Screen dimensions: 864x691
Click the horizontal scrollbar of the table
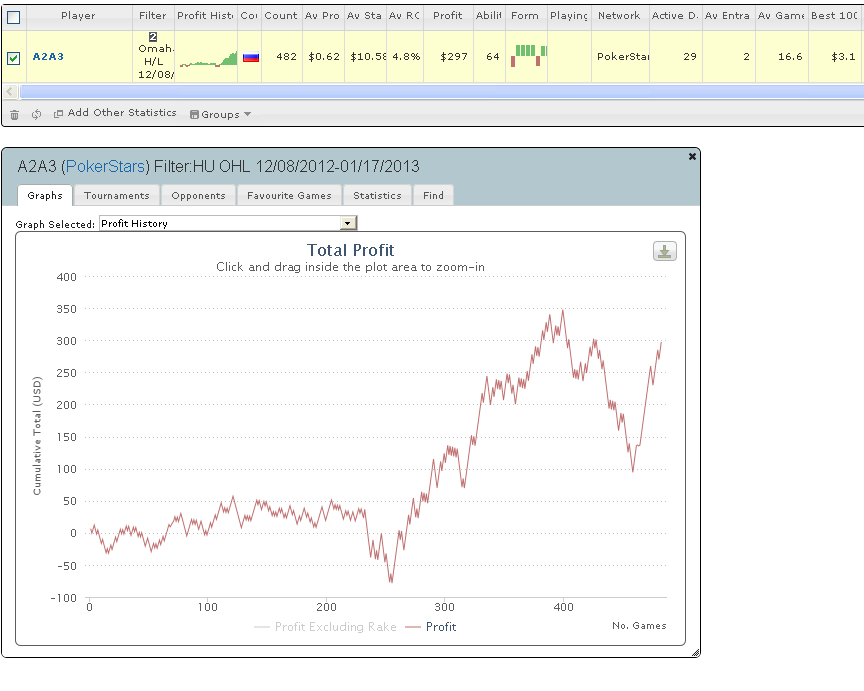pyautogui.click(x=441, y=91)
